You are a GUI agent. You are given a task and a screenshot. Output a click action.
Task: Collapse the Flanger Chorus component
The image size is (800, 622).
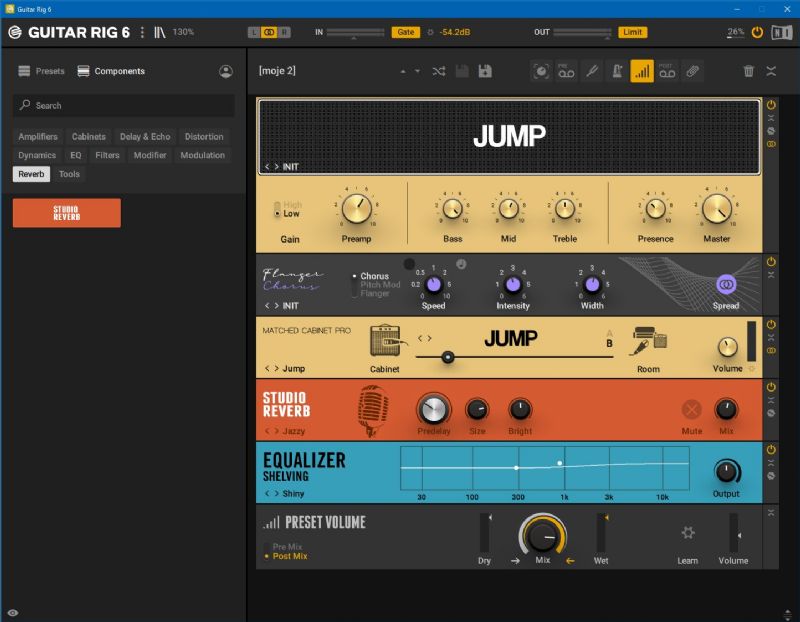point(771,275)
